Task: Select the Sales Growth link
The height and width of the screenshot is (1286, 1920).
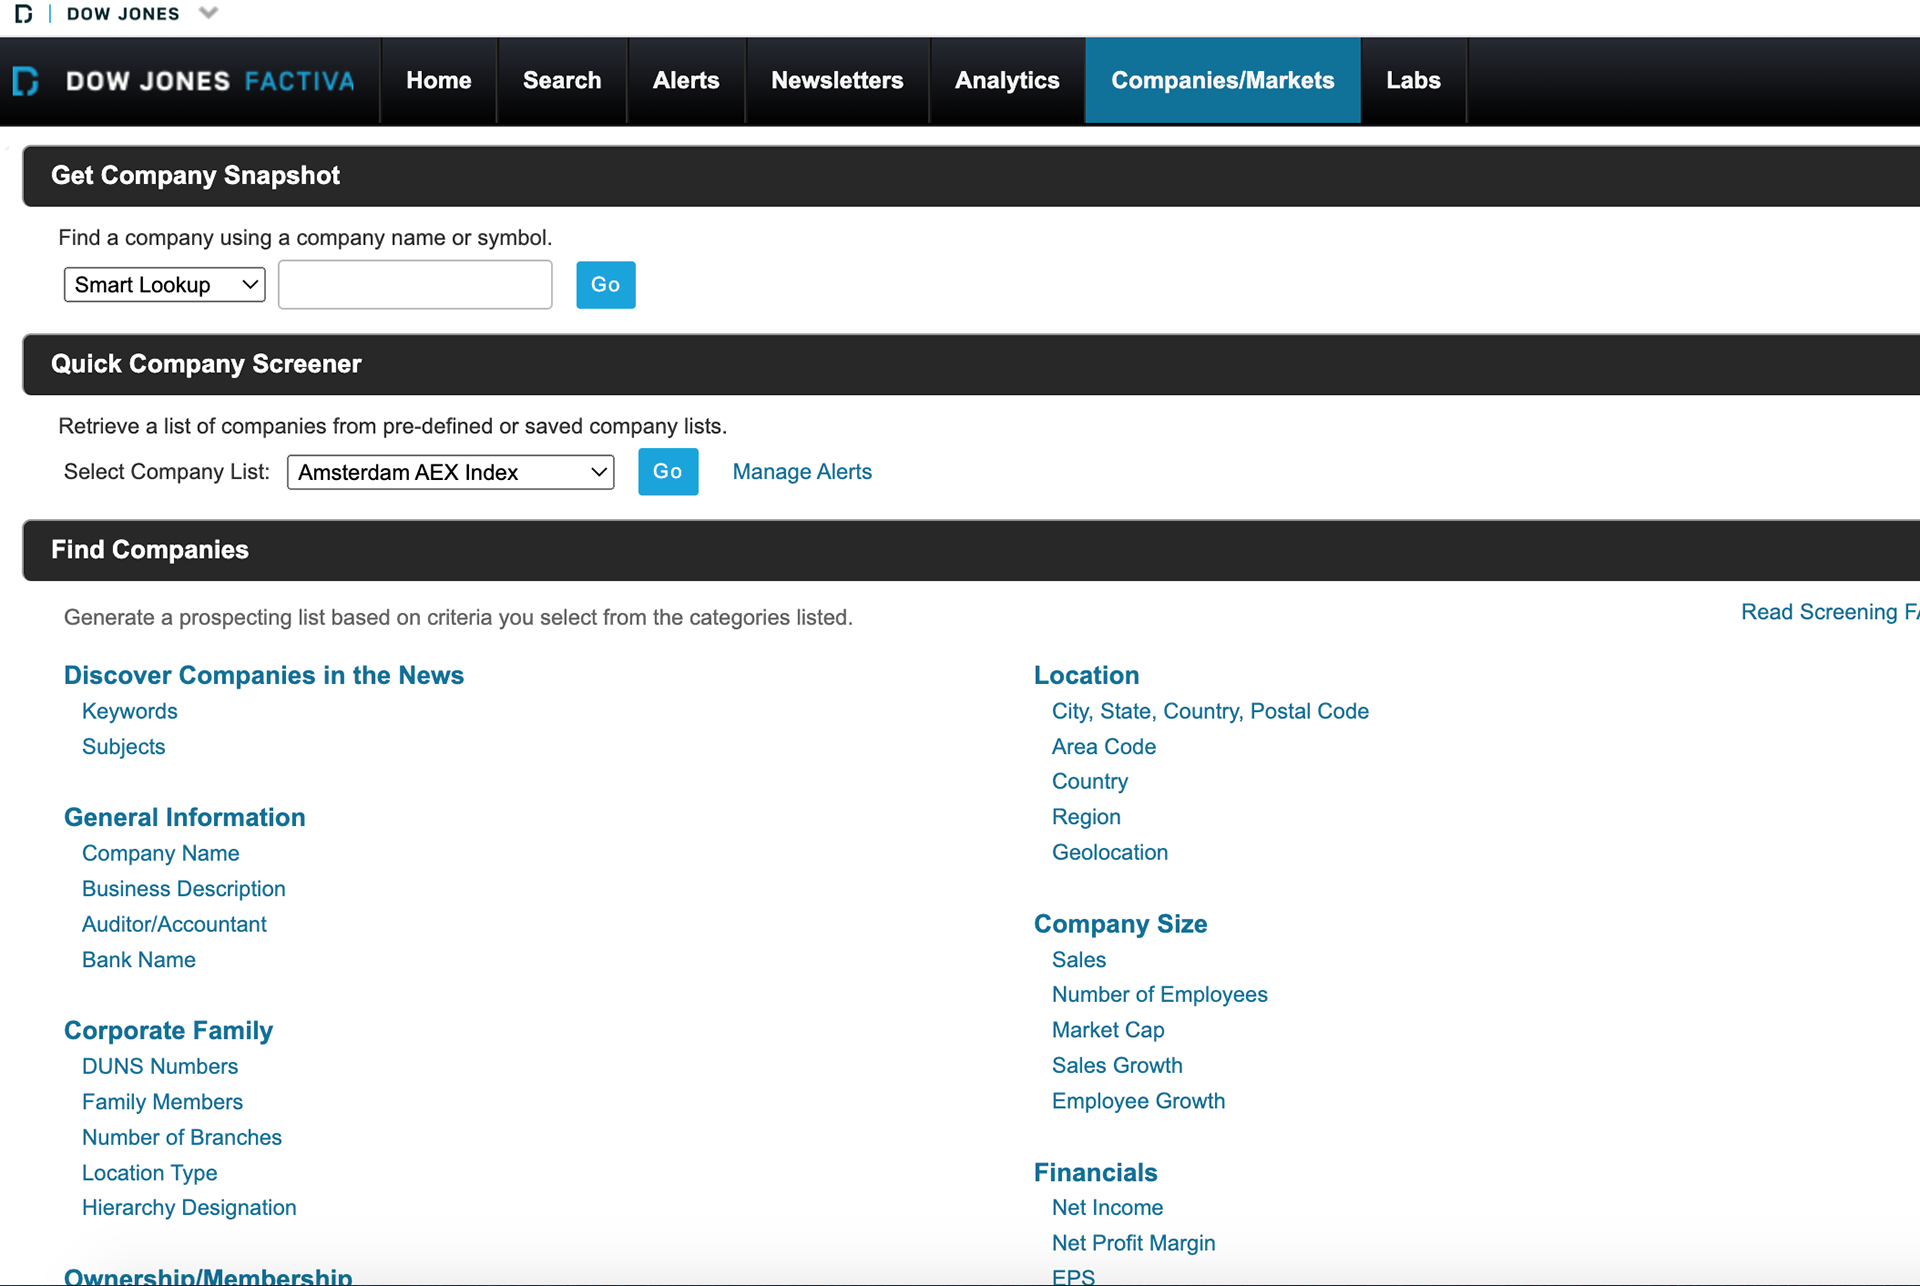Action: point(1118,1066)
